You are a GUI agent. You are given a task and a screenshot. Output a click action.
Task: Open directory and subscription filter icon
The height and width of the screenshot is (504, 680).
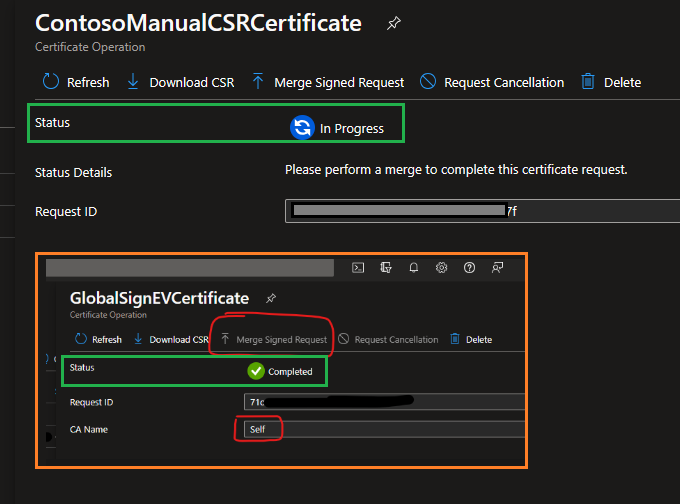click(x=386, y=268)
